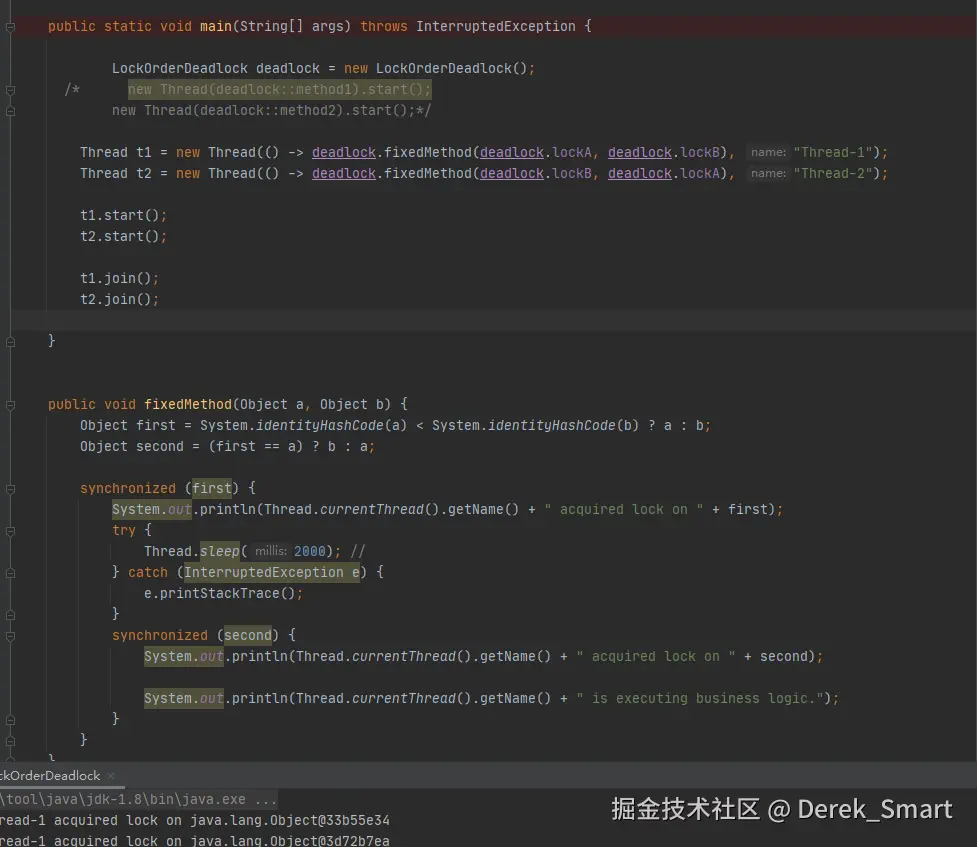Click fold end marker at main's closing brace
977x847 pixels.
click(11, 342)
